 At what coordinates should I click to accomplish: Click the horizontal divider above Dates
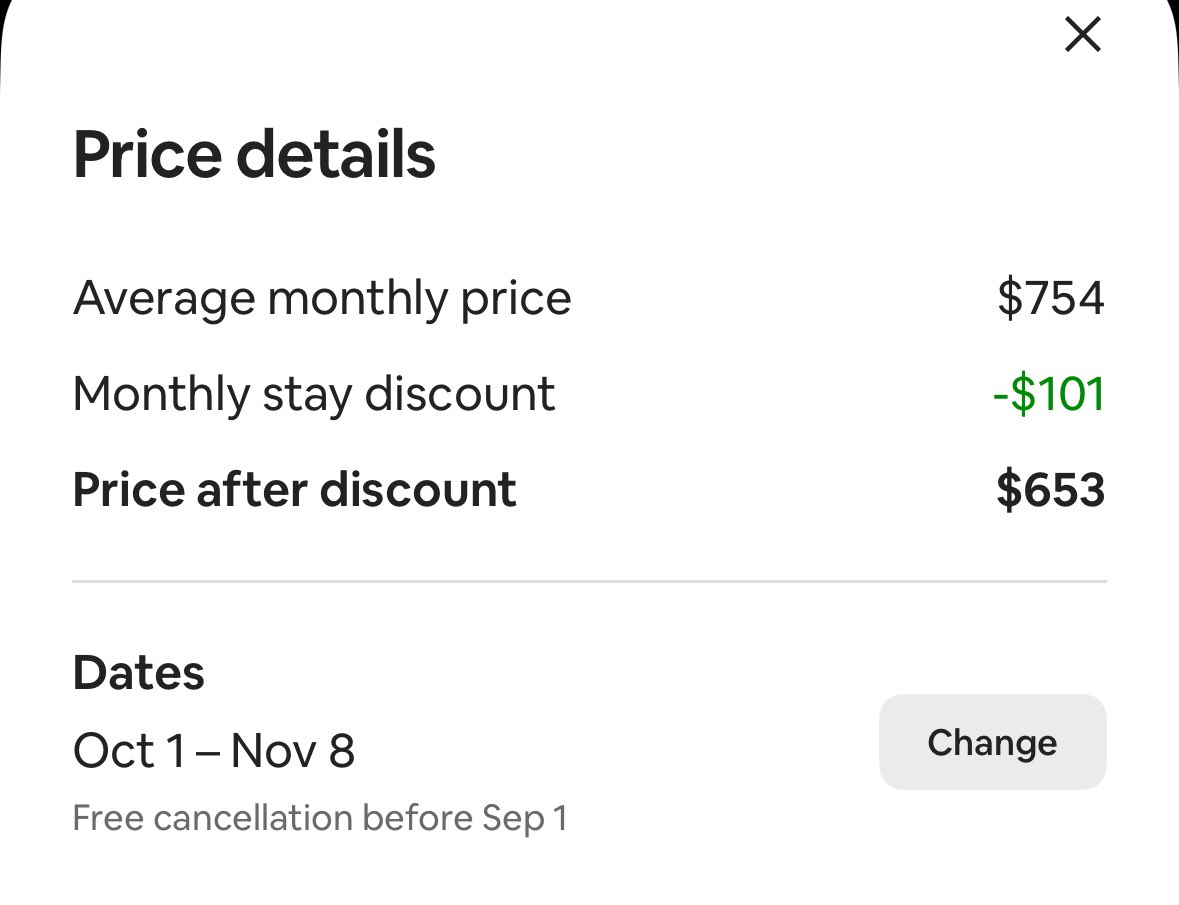589,581
